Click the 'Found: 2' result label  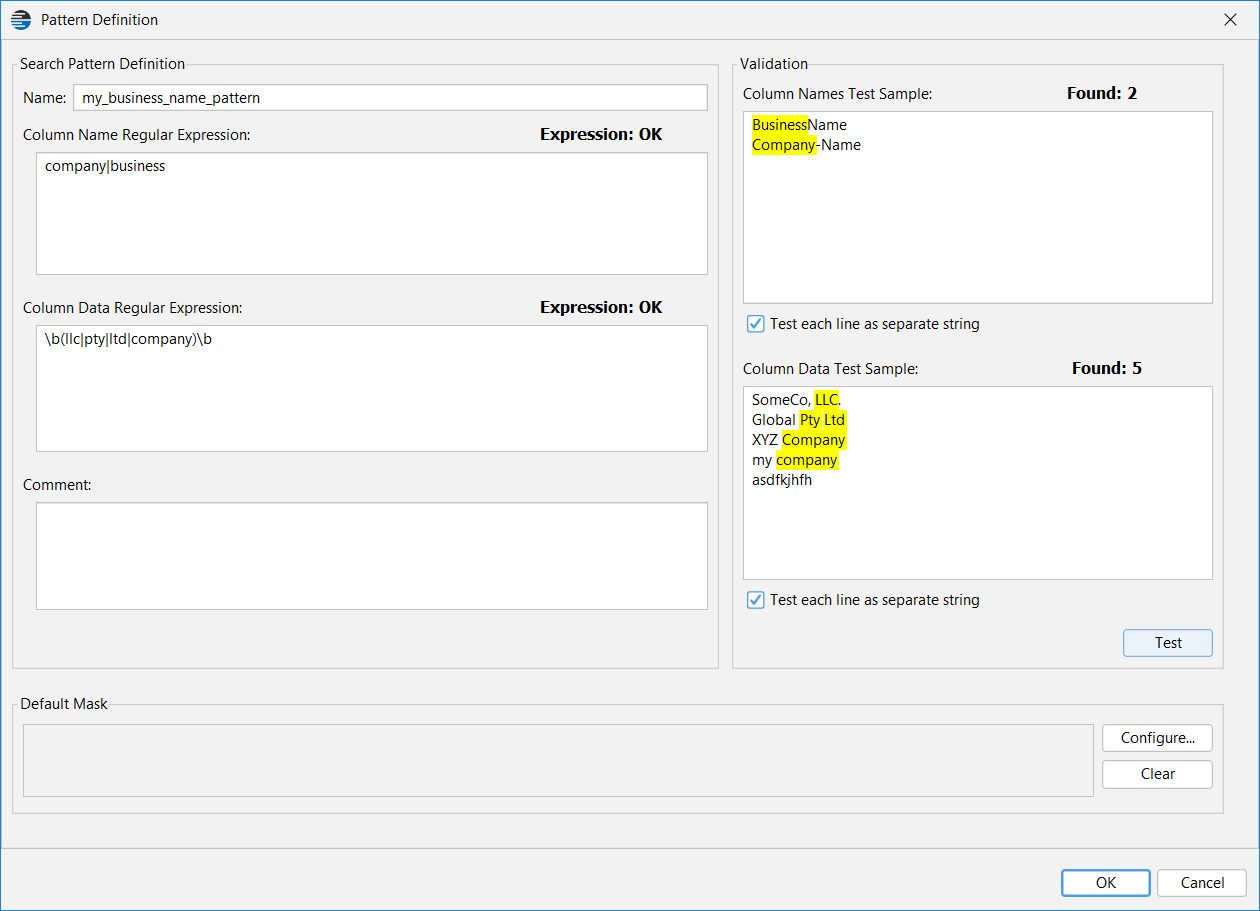pyautogui.click(x=1102, y=93)
